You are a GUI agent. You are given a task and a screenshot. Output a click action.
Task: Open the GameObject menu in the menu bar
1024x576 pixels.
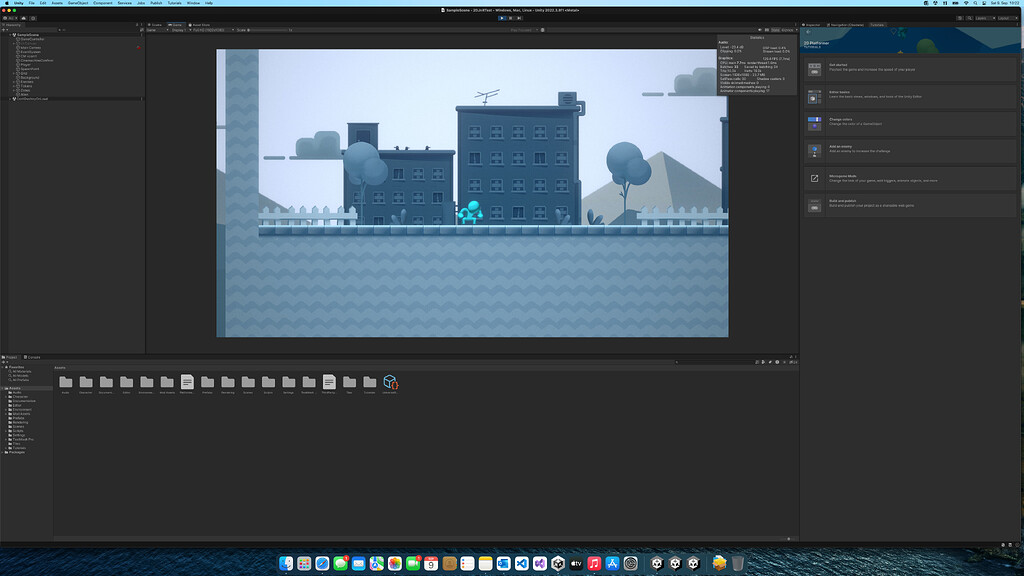[79, 3]
